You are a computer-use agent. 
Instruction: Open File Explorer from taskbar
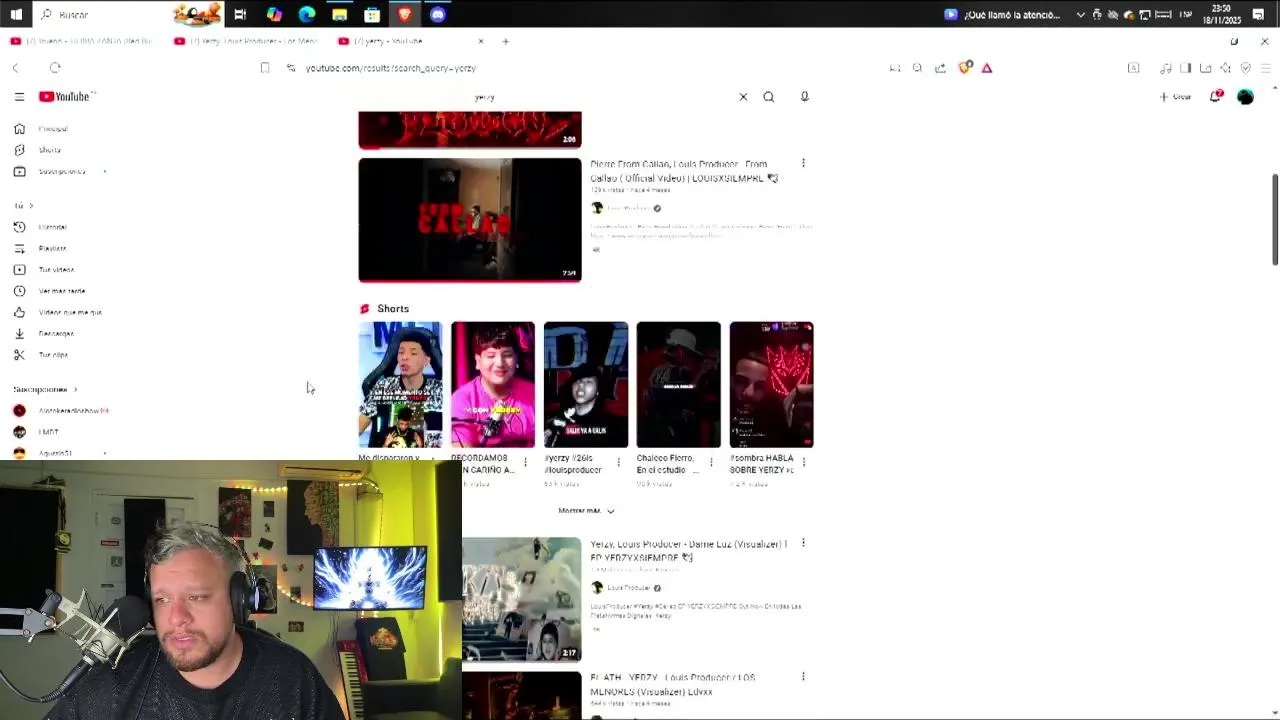tap(340, 14)
